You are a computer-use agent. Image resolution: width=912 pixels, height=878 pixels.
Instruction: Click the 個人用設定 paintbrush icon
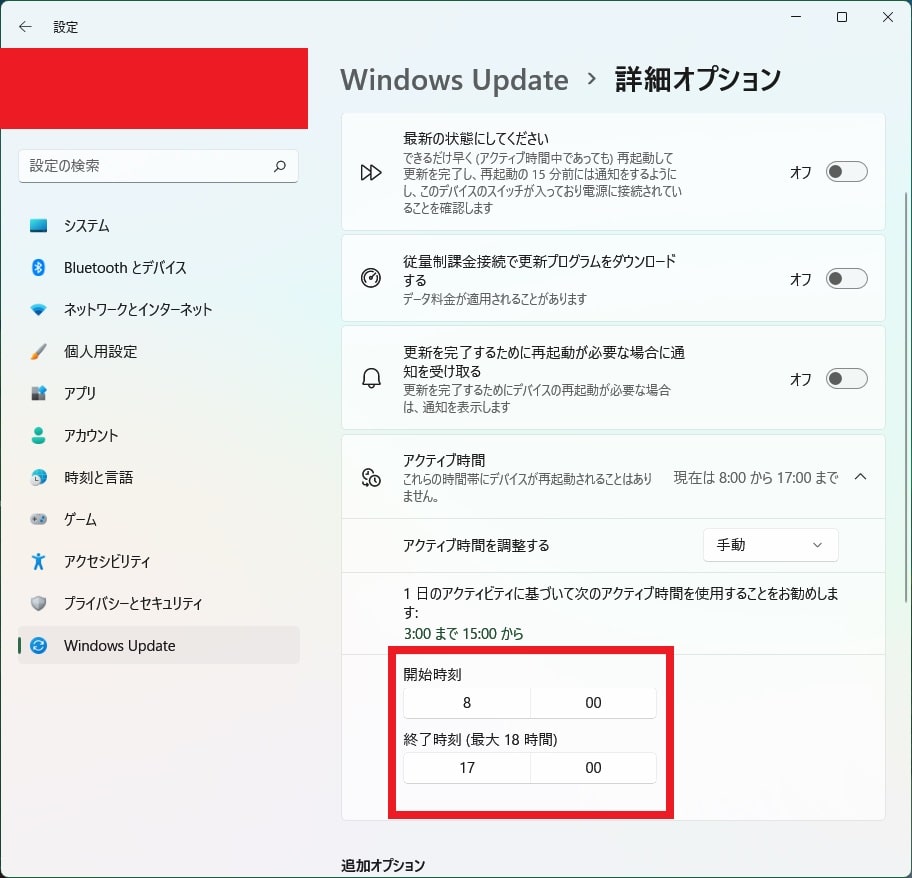(x=38, y=352)
